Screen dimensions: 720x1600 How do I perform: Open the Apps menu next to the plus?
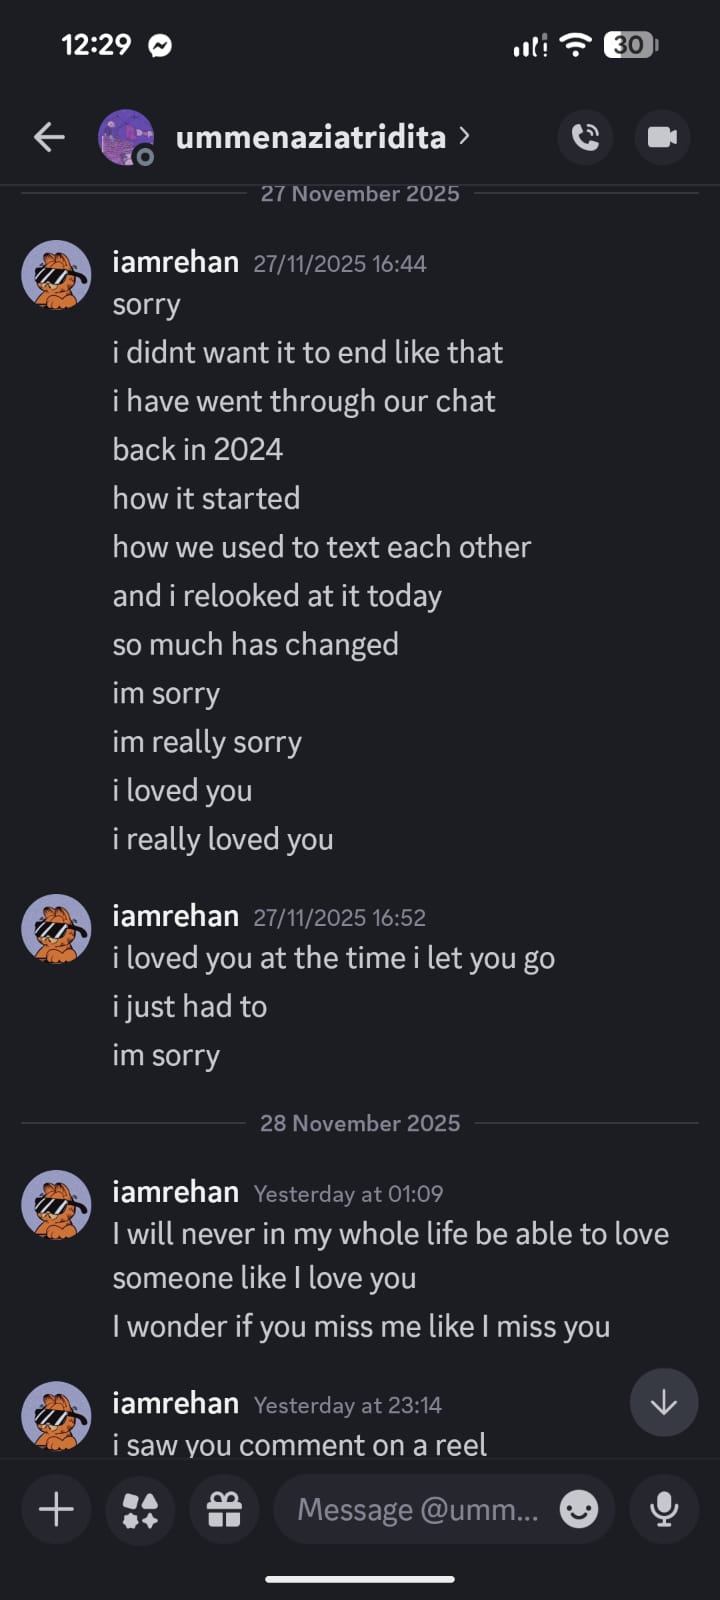(140, 1509)
